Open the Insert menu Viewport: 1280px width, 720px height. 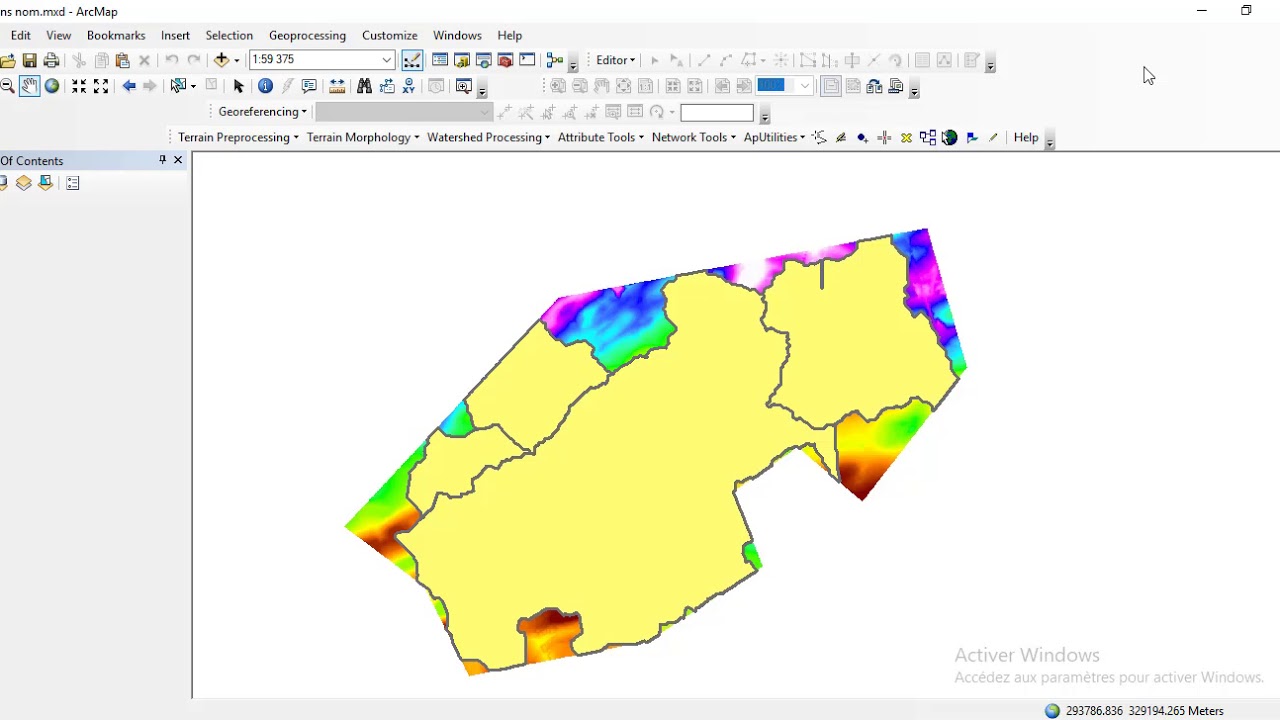(x=175, y=35)
